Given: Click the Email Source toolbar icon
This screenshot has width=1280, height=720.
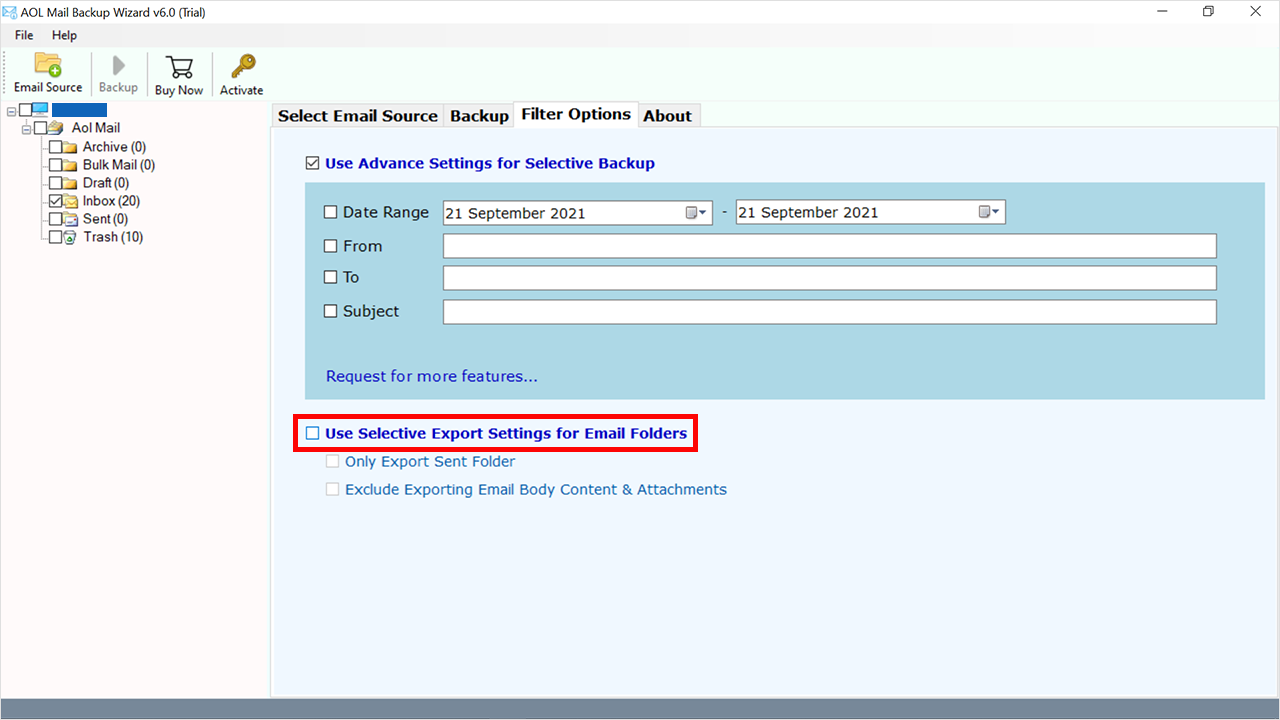Looking at the screenshot, I should point(48,66).
